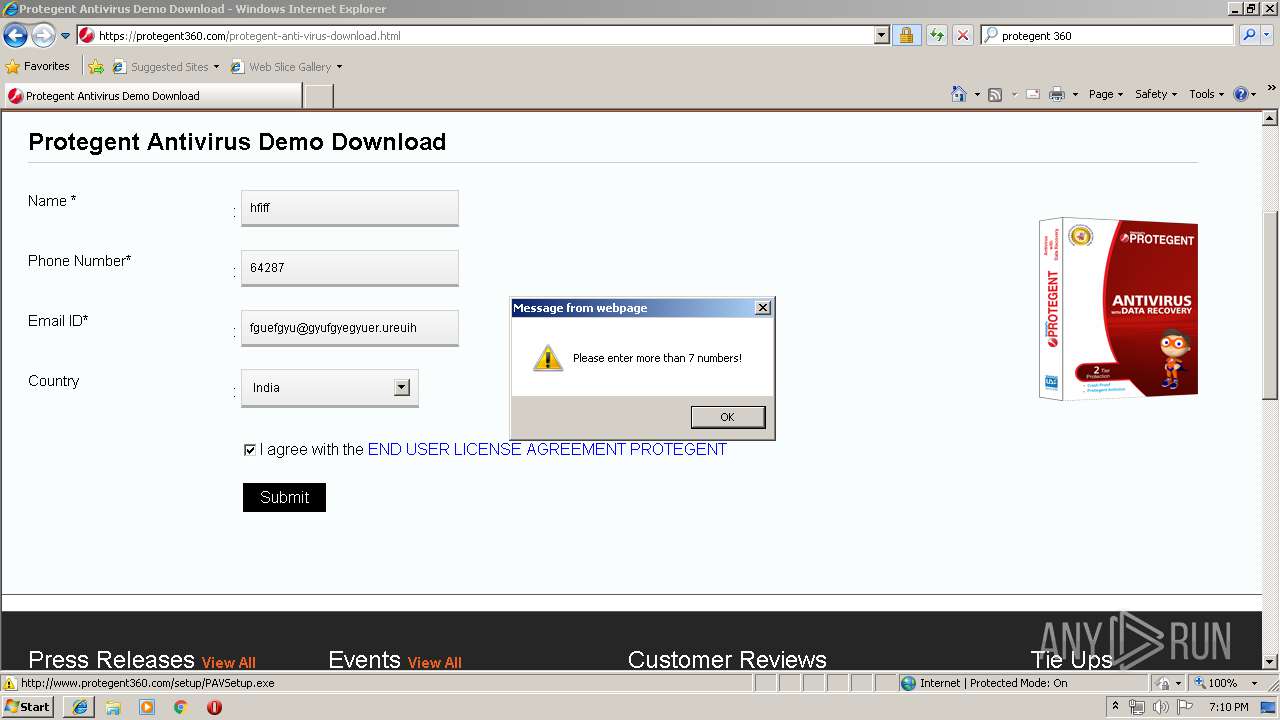This screenshot has width=1280, height=720.
Task: Open Windows Explorer folder on taskbar
Action: 113,707
